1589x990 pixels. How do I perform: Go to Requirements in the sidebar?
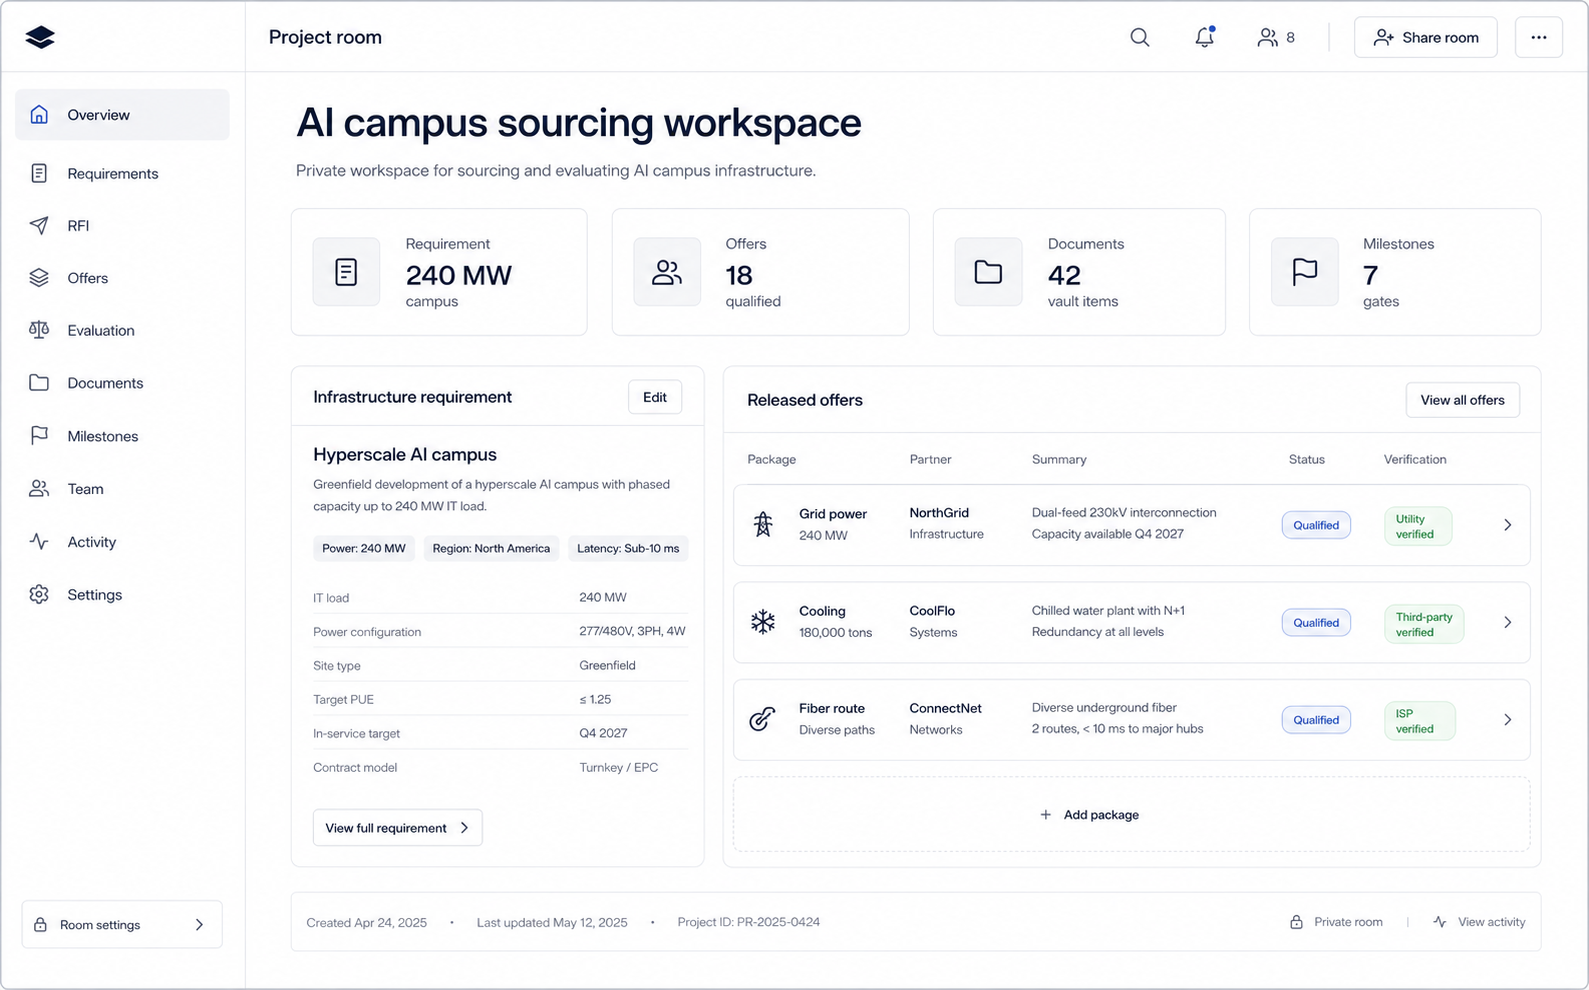(x=122, y=173)
